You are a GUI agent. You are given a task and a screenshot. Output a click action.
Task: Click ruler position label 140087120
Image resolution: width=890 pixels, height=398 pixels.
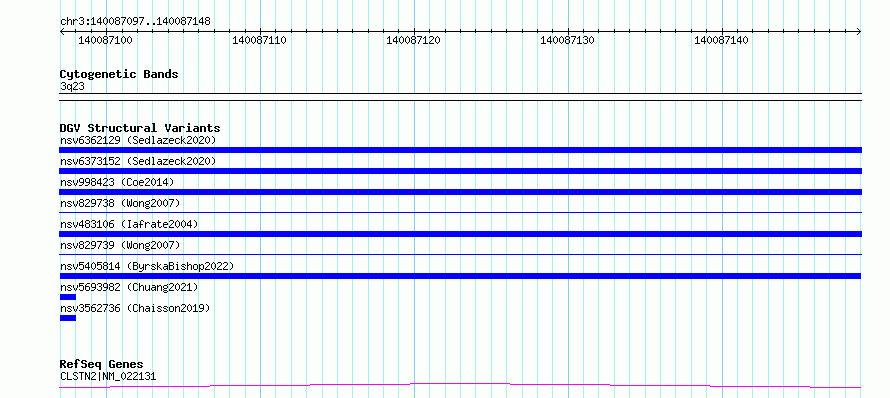413,41
